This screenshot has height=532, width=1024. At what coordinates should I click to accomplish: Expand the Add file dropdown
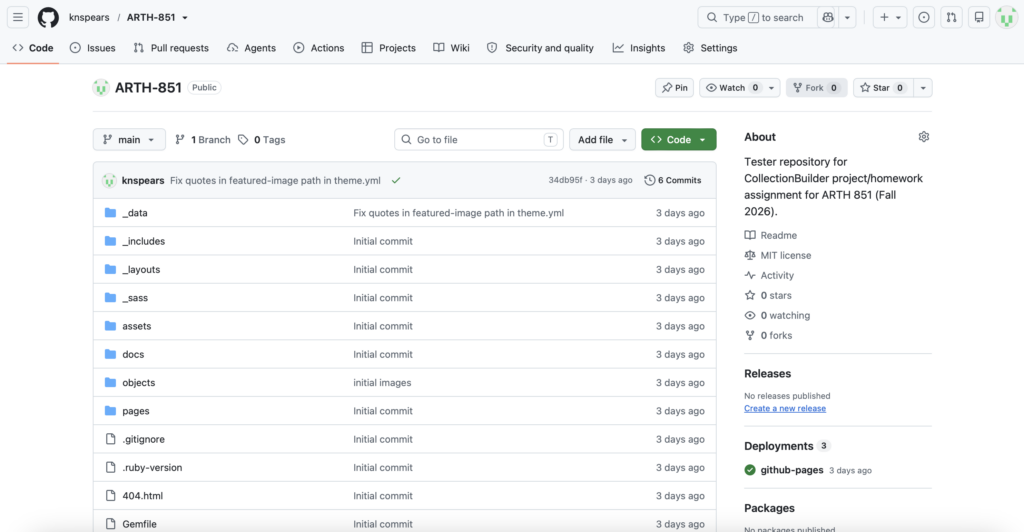[602, 140]
